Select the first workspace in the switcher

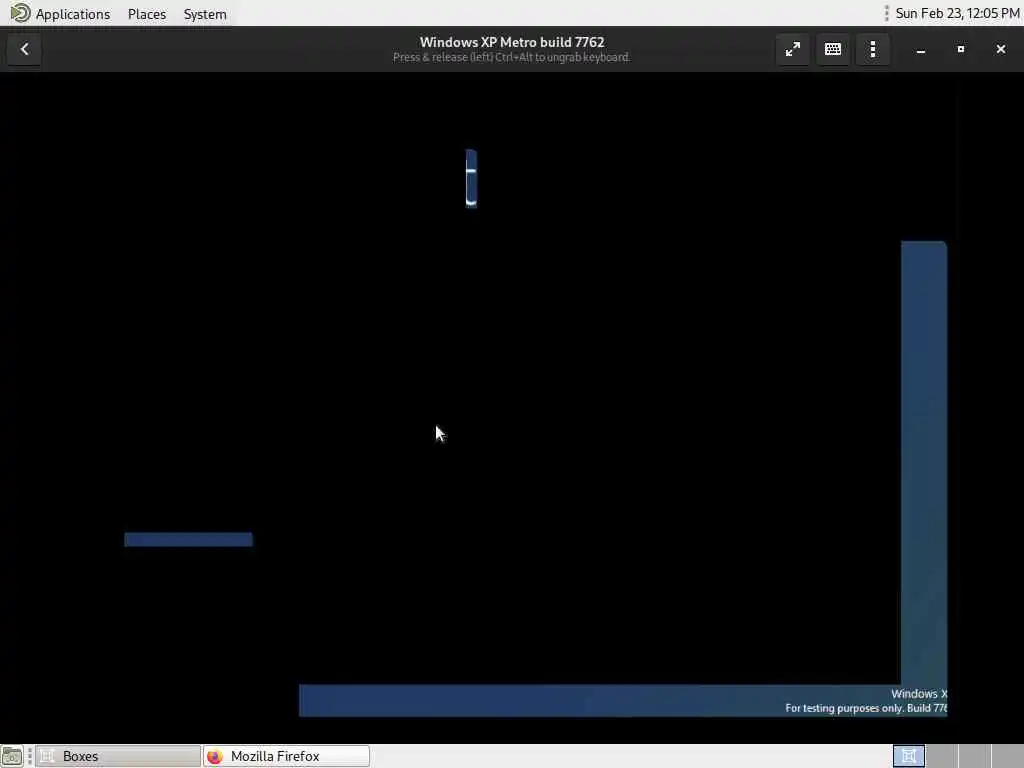pos(909,756)
